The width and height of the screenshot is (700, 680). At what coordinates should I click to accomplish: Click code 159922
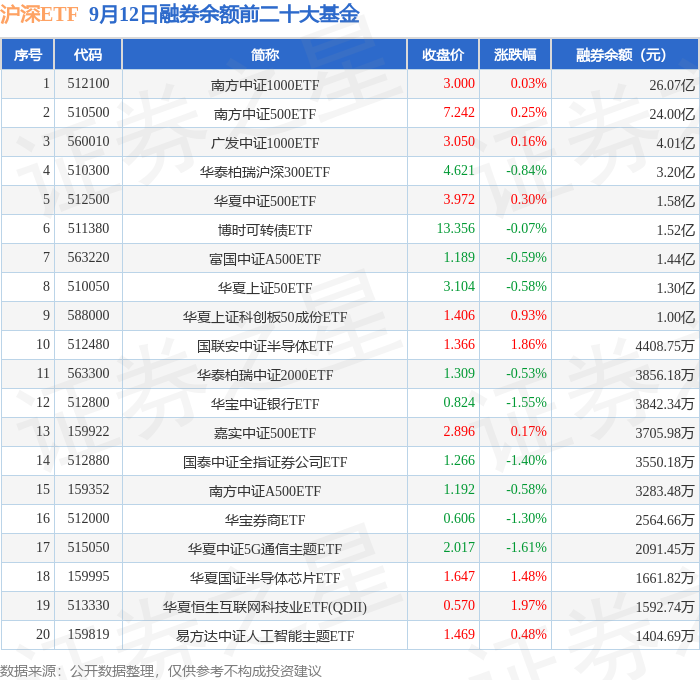tap(88, 432)
